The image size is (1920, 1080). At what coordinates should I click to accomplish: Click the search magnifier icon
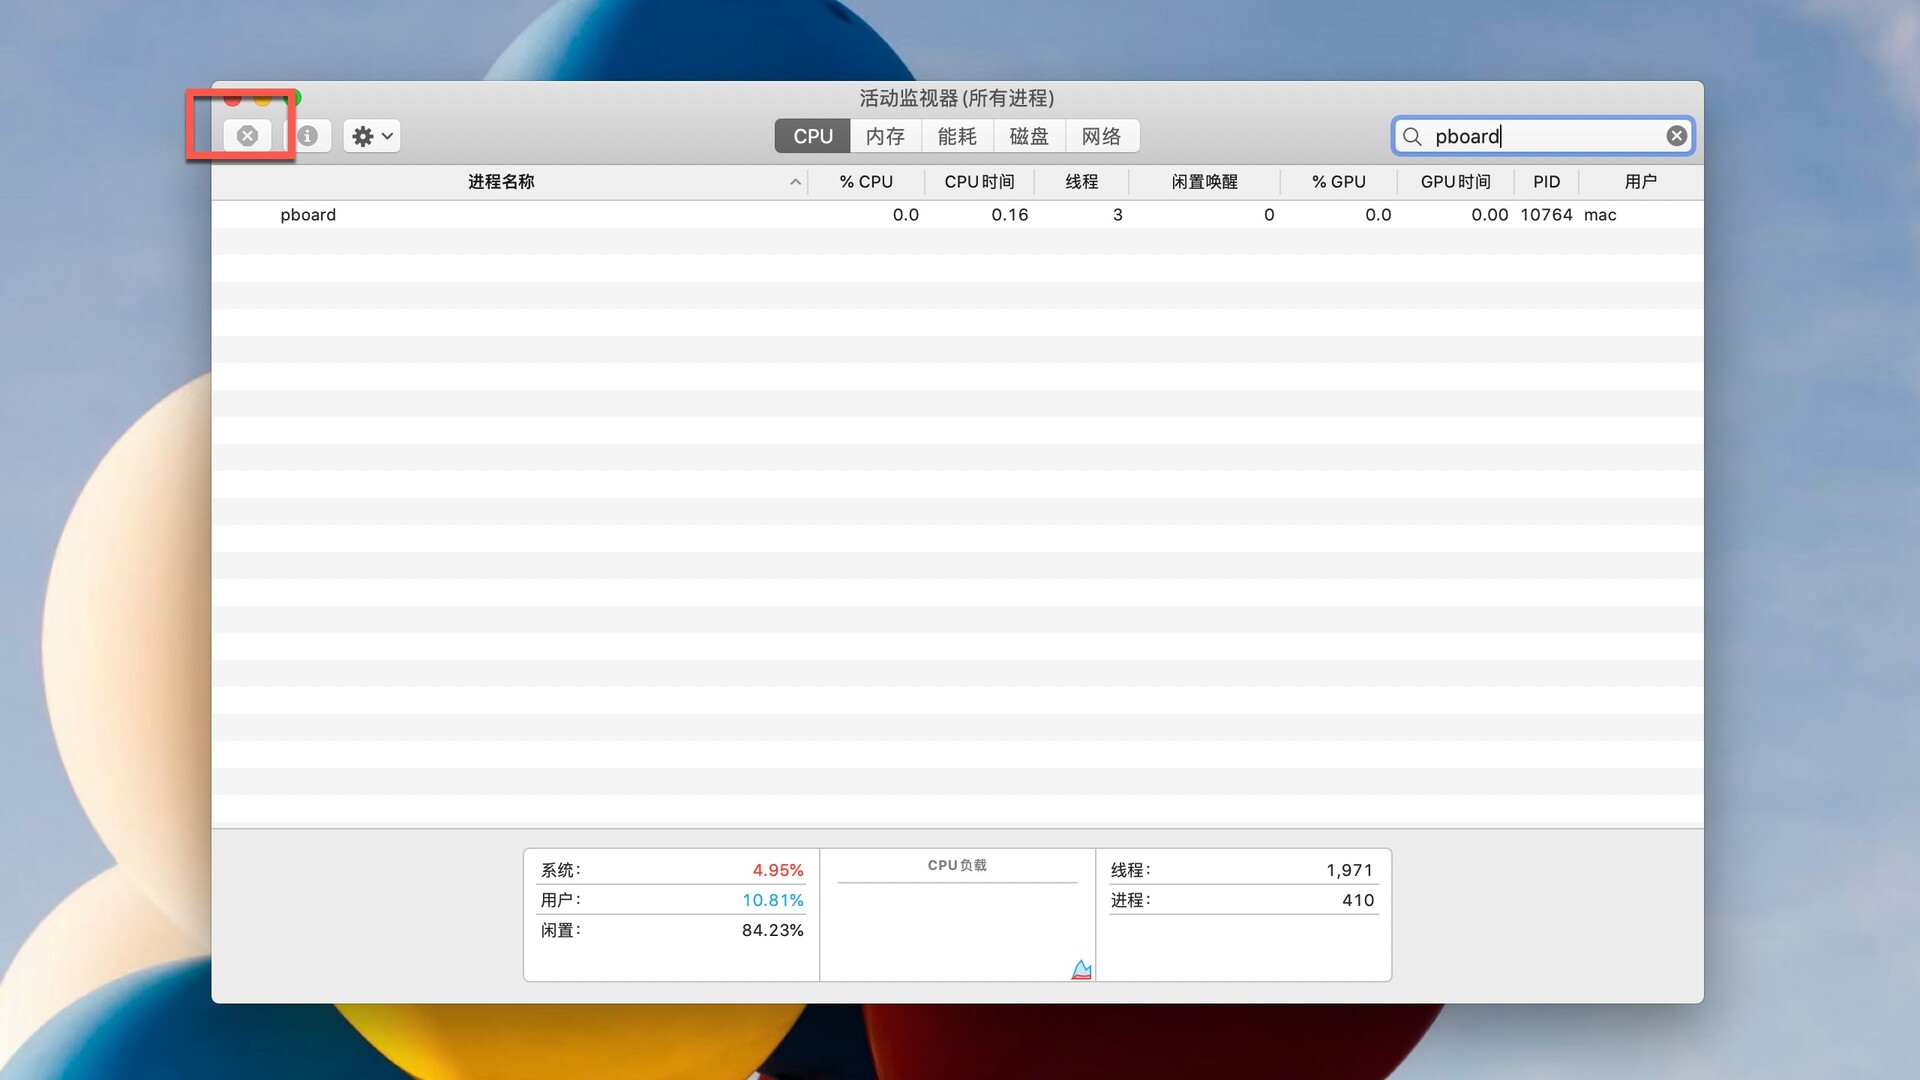(x=1410, y=136)
